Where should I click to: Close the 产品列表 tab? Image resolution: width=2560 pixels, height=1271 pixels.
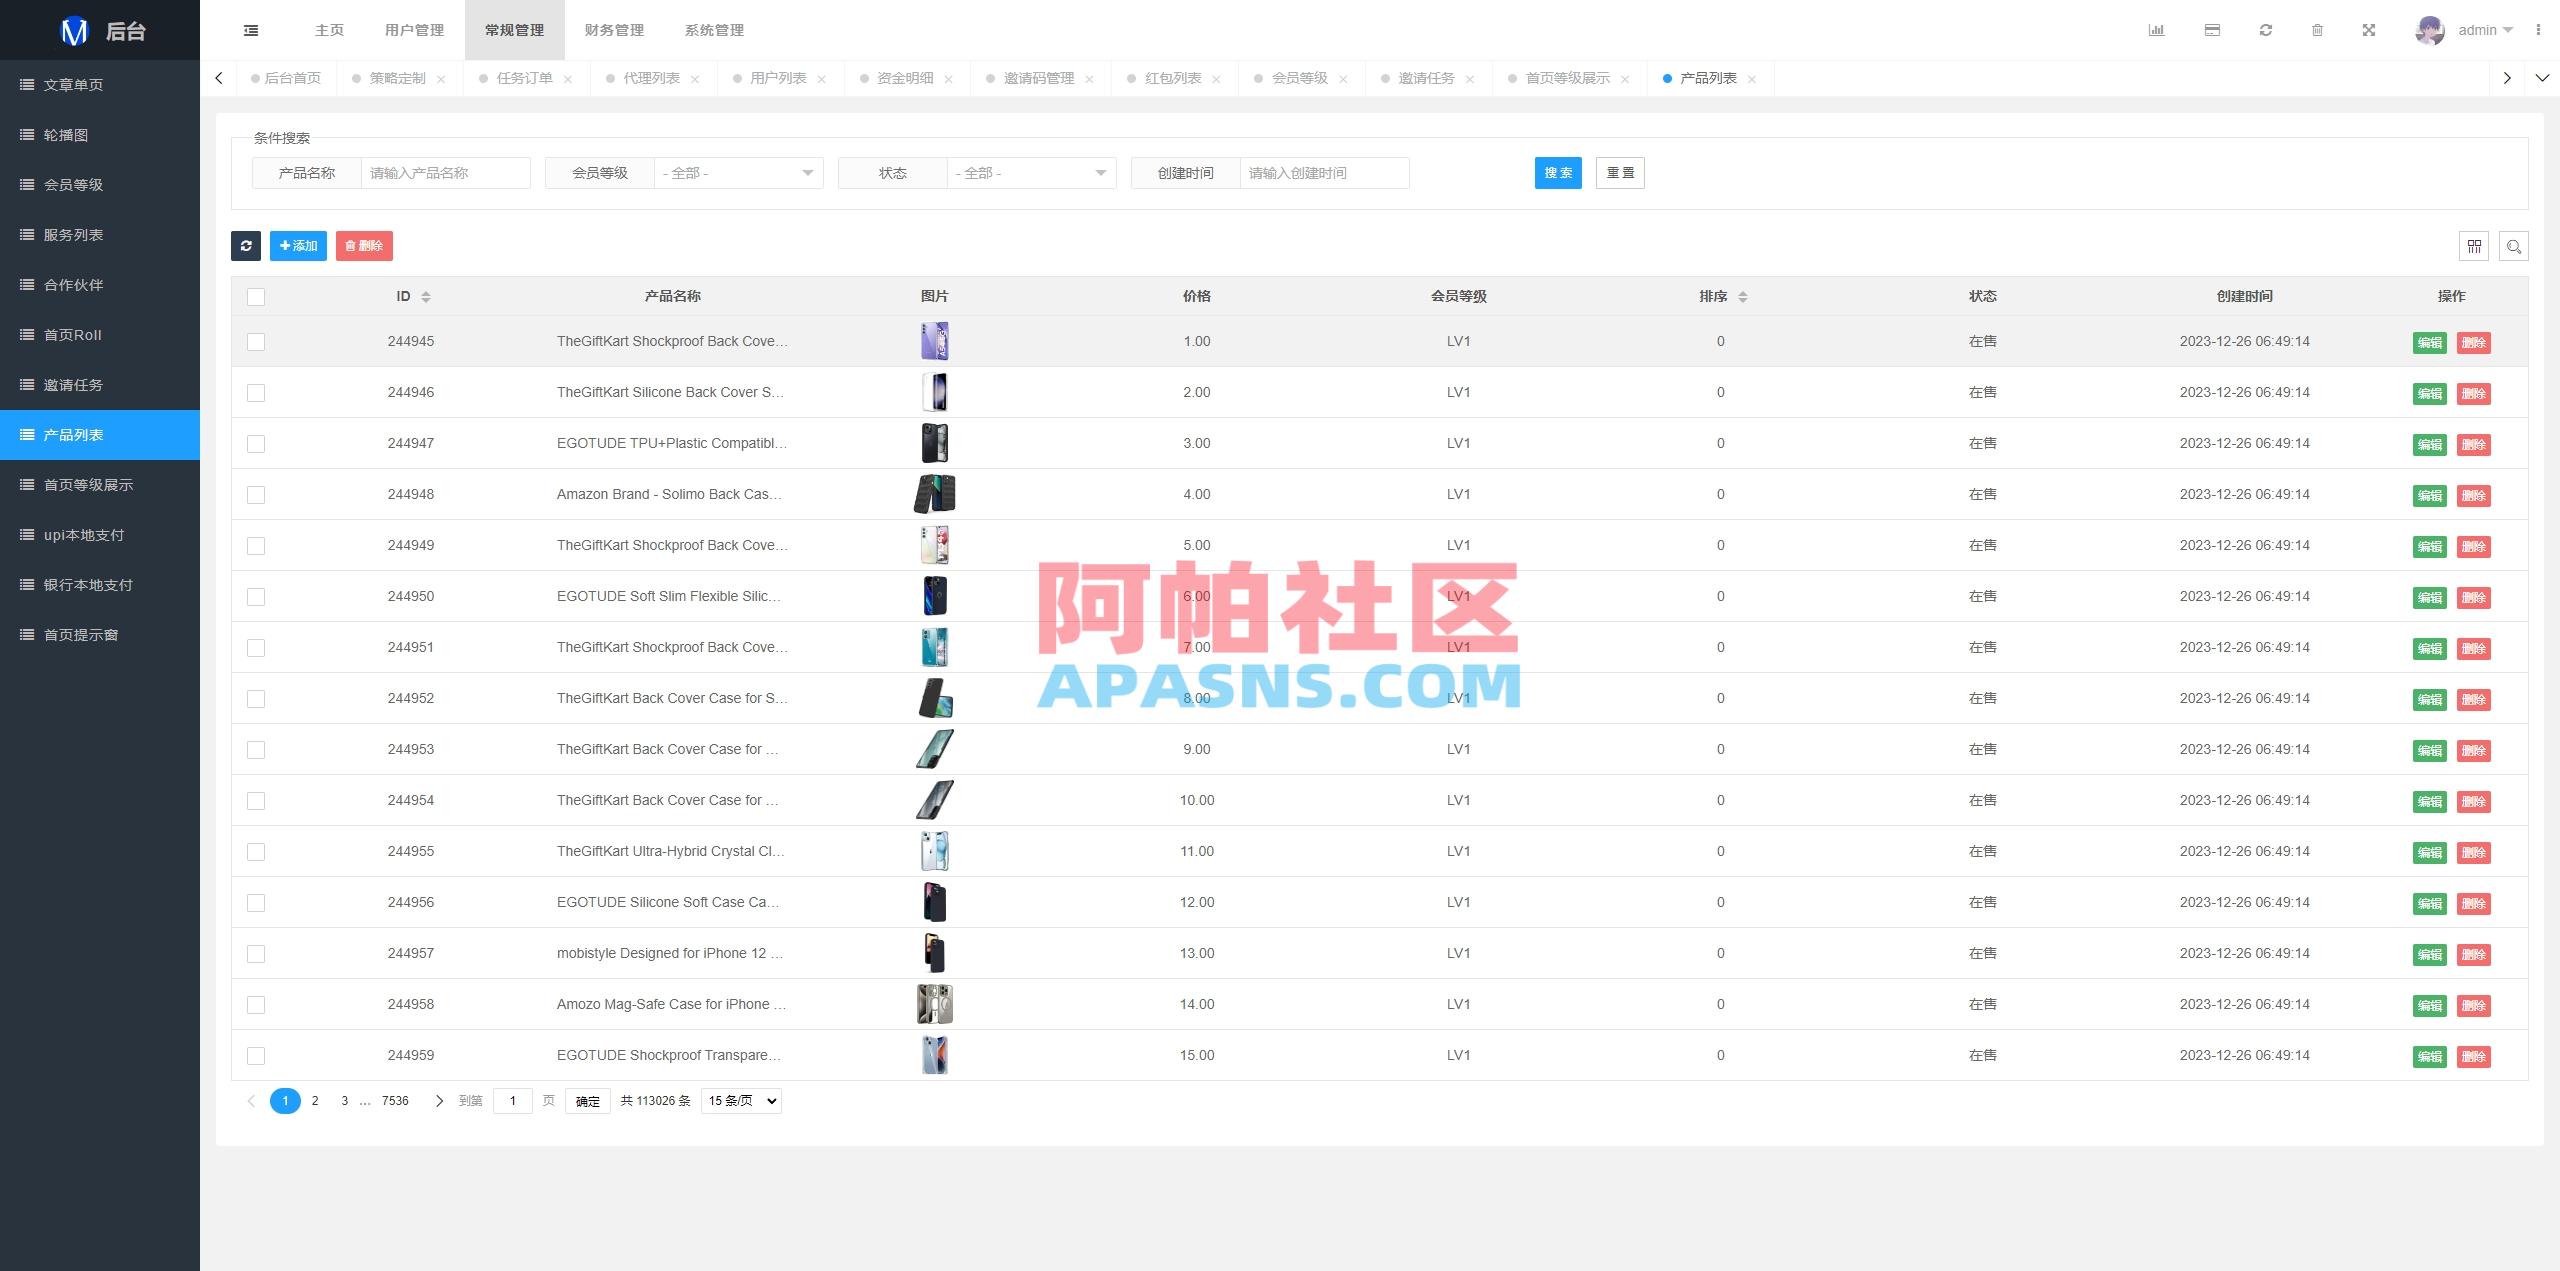[x=1752, y=79]
